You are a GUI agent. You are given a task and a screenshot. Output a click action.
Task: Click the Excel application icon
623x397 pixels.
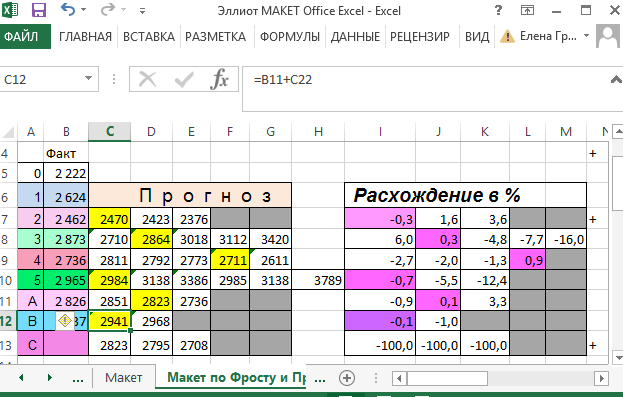[10, 10]
